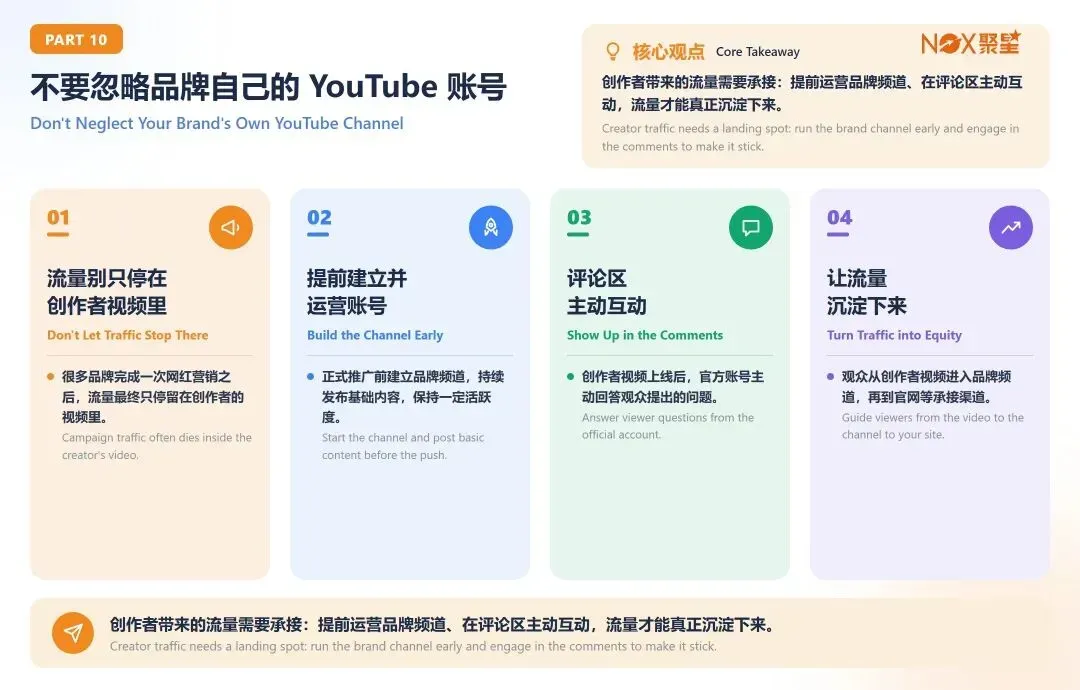Viewport: 1080px width, 690px height.
Task: Select the number 04 card label
Action: [840, 218]
